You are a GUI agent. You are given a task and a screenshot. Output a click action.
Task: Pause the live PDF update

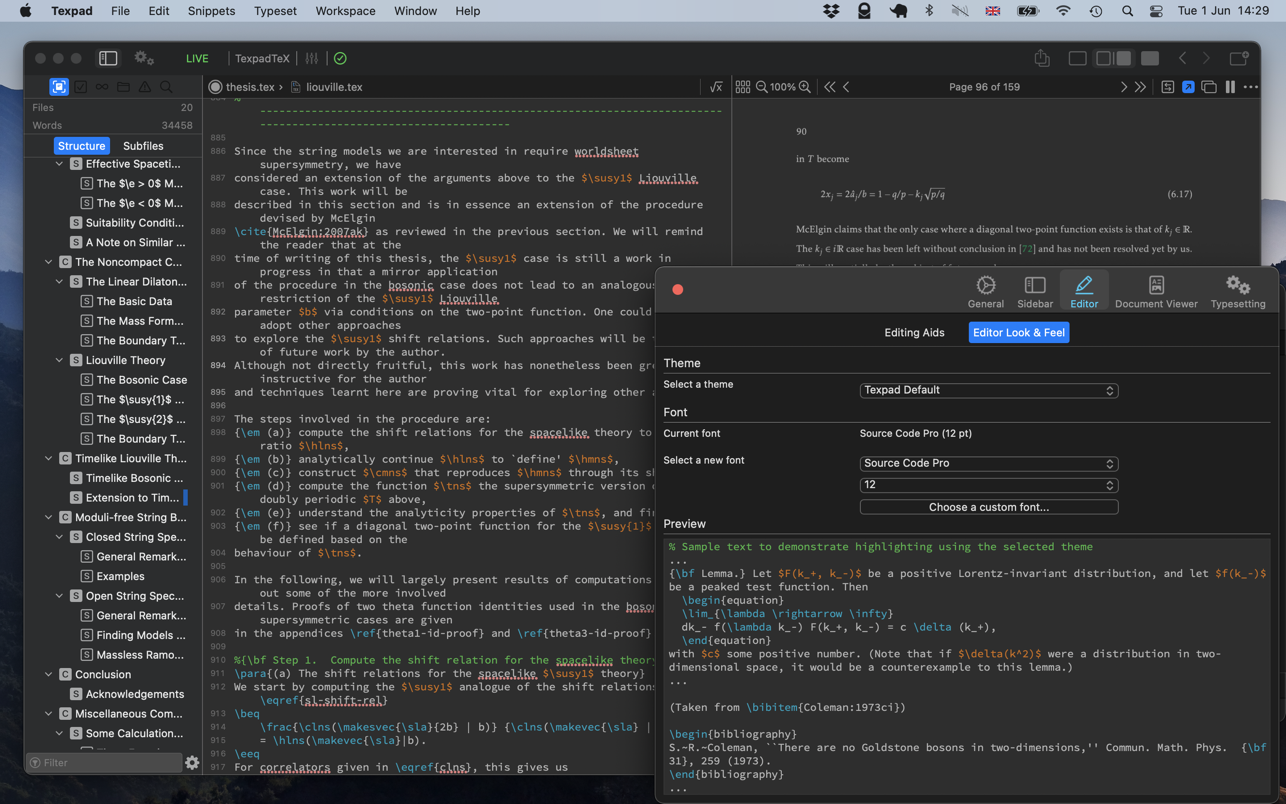click(x=1230, y=87)
